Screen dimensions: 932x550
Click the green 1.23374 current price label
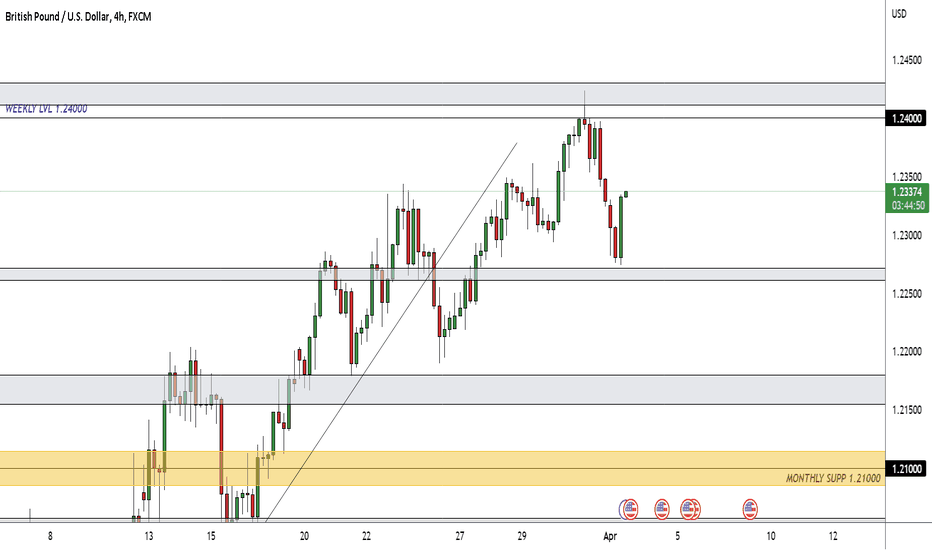pos(907,192)
